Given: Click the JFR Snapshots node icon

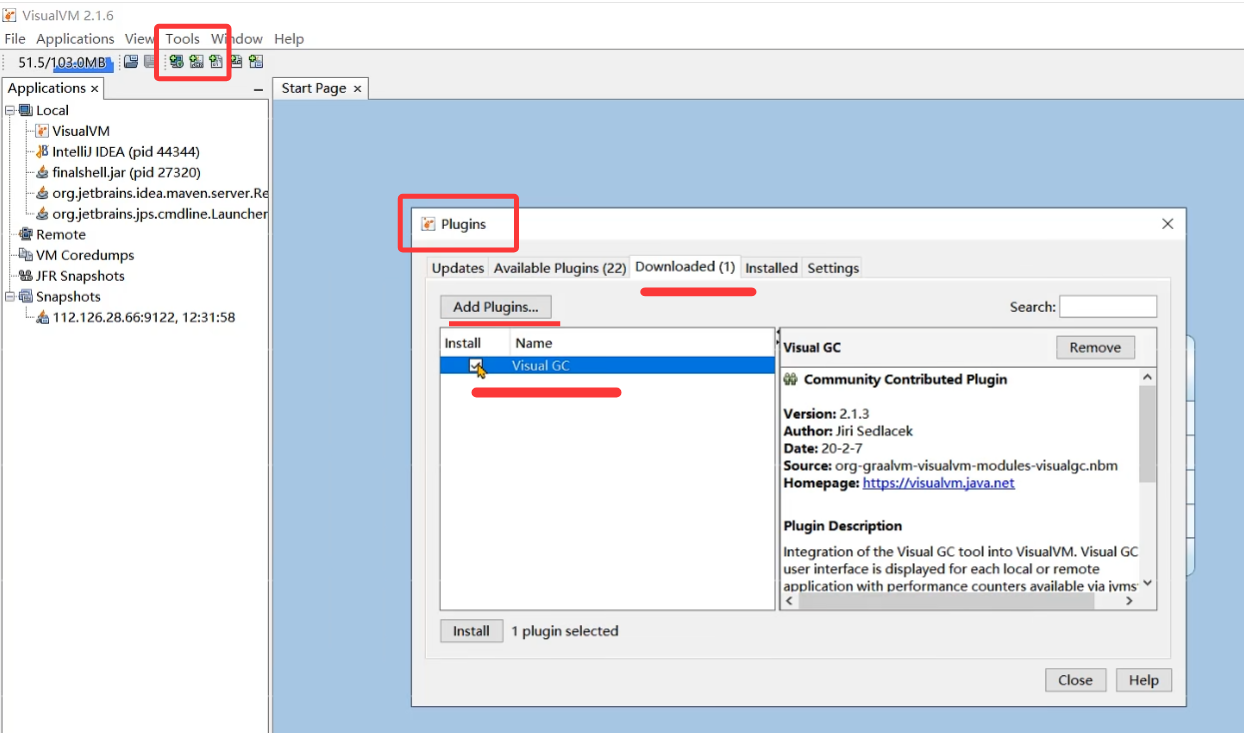Looking at the screenshot, I should 25,276.
